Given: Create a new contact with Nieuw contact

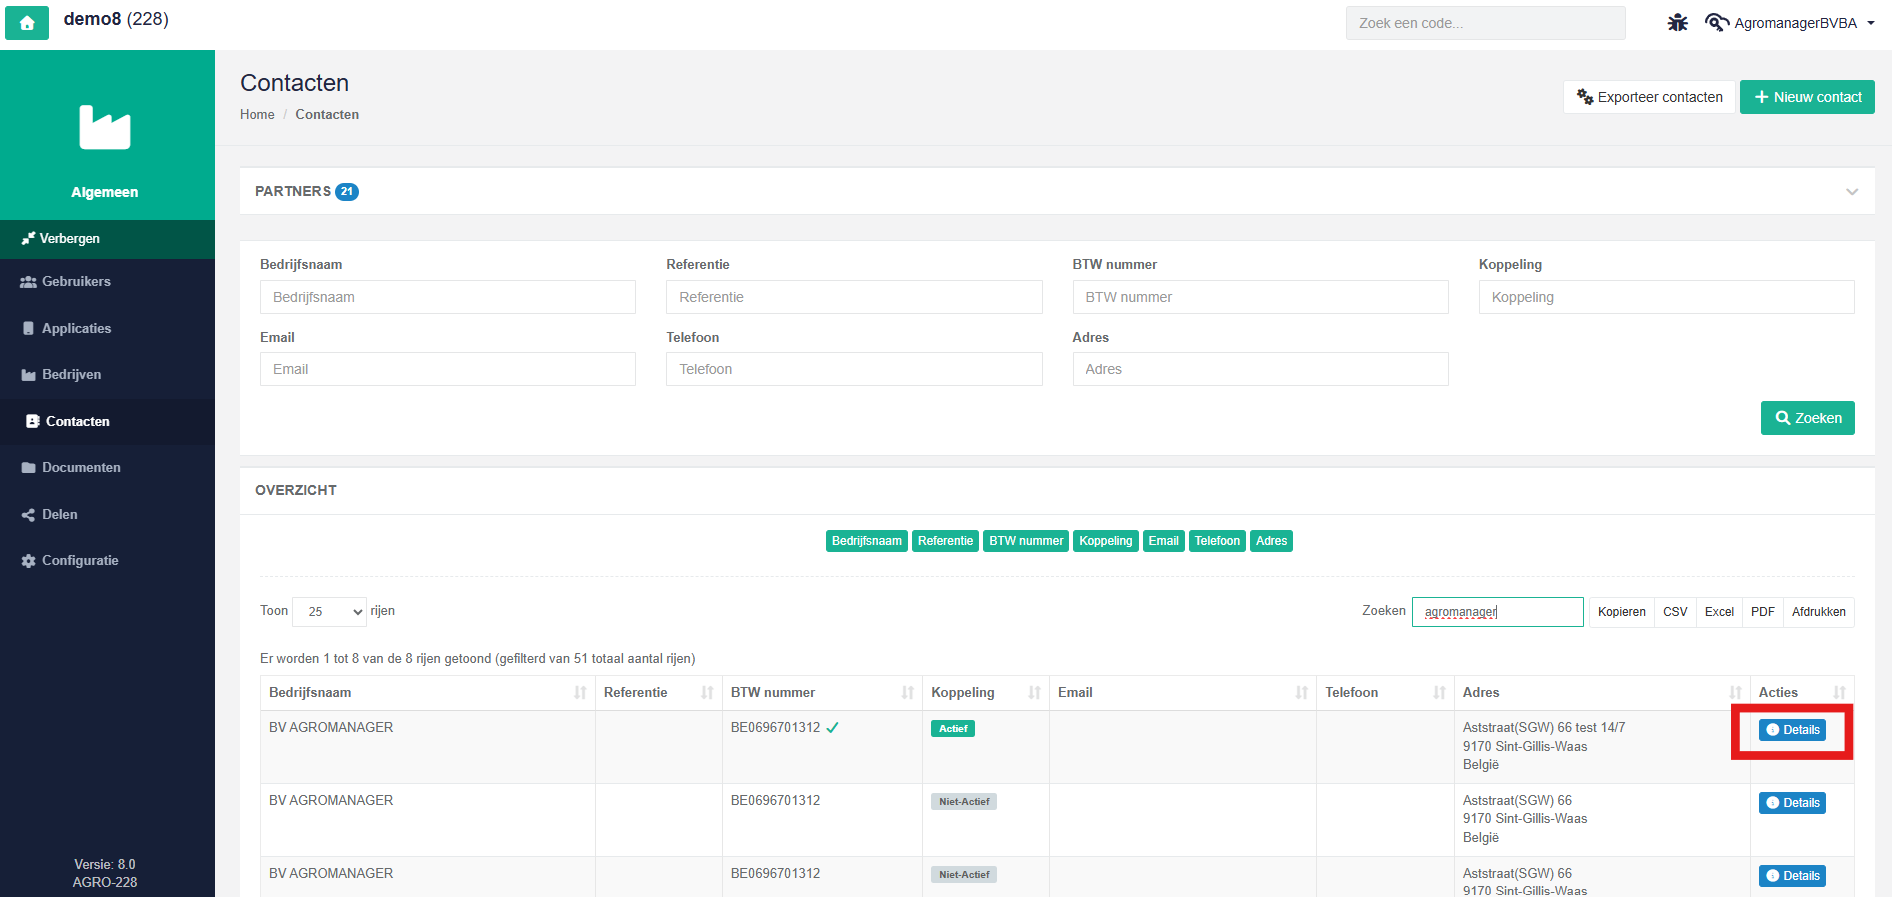Looking at the screenshot, I should tap(1807, 97).
